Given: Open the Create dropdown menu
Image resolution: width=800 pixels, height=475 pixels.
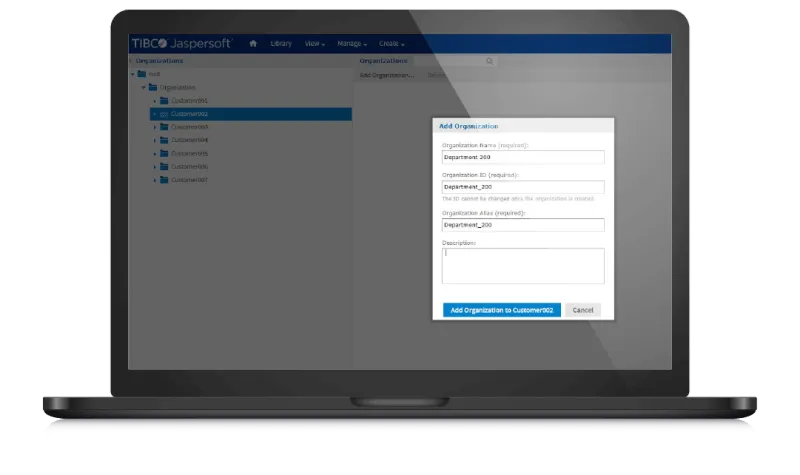Looking at the screenshot, I should click(392, 44).
